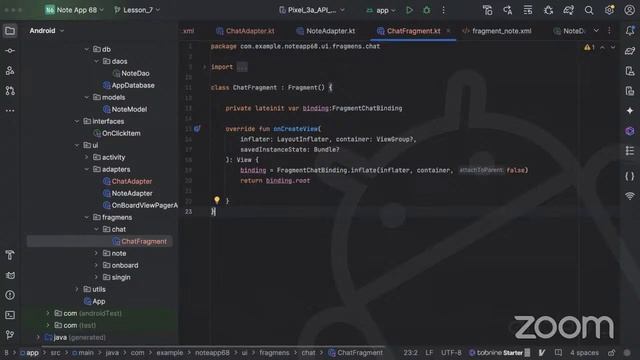Collapse the models folder
This screenshot has height=360, width=640.
(87, 98)
